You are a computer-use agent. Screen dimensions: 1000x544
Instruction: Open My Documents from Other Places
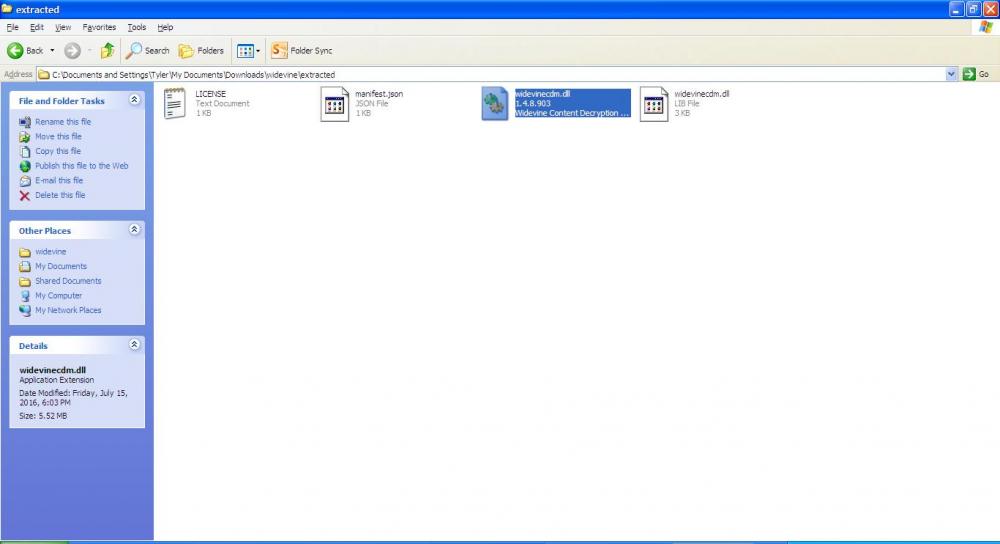coord(61,267)
